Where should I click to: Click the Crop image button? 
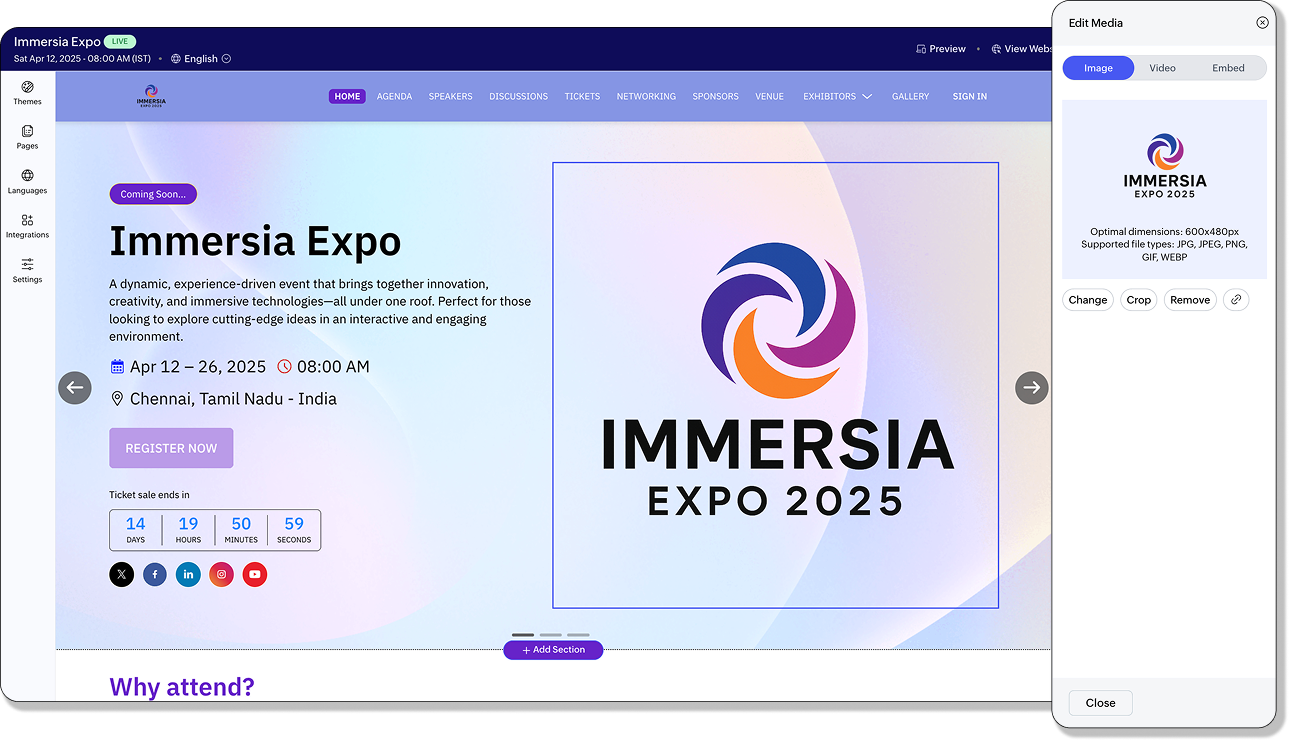click(1138, 300)
